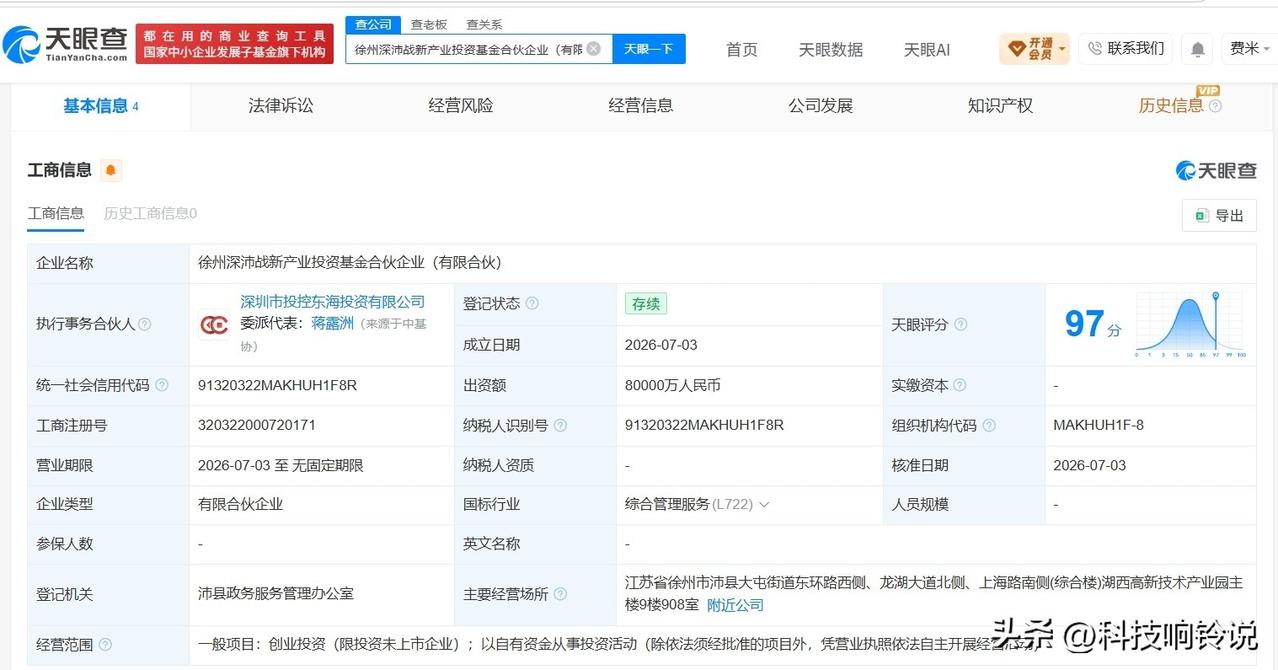Click the help icon beside 执行事务合伙人
The image size is (1278, 670).
pyautogui.click(x=144, y=325)
